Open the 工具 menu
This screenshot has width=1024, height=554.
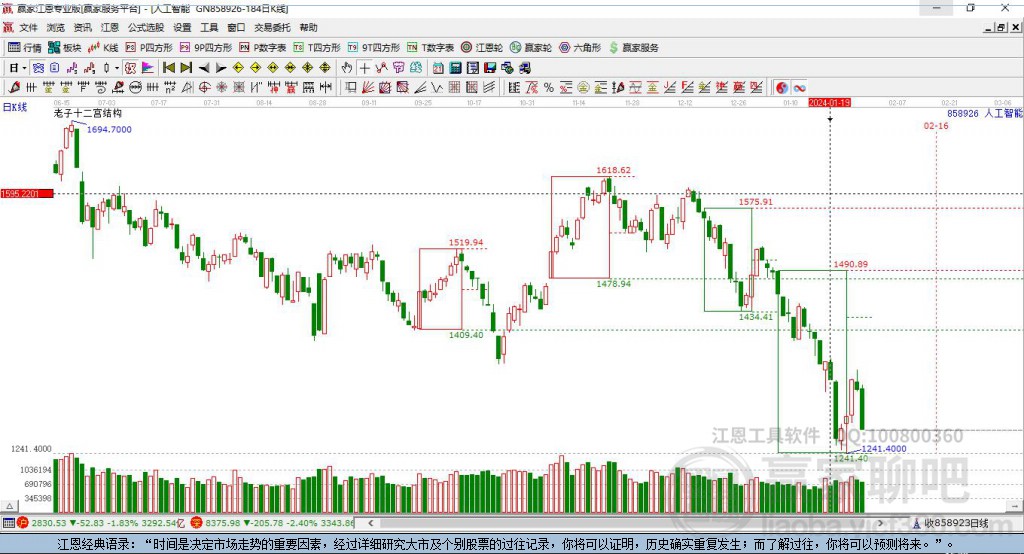point(209,27)
